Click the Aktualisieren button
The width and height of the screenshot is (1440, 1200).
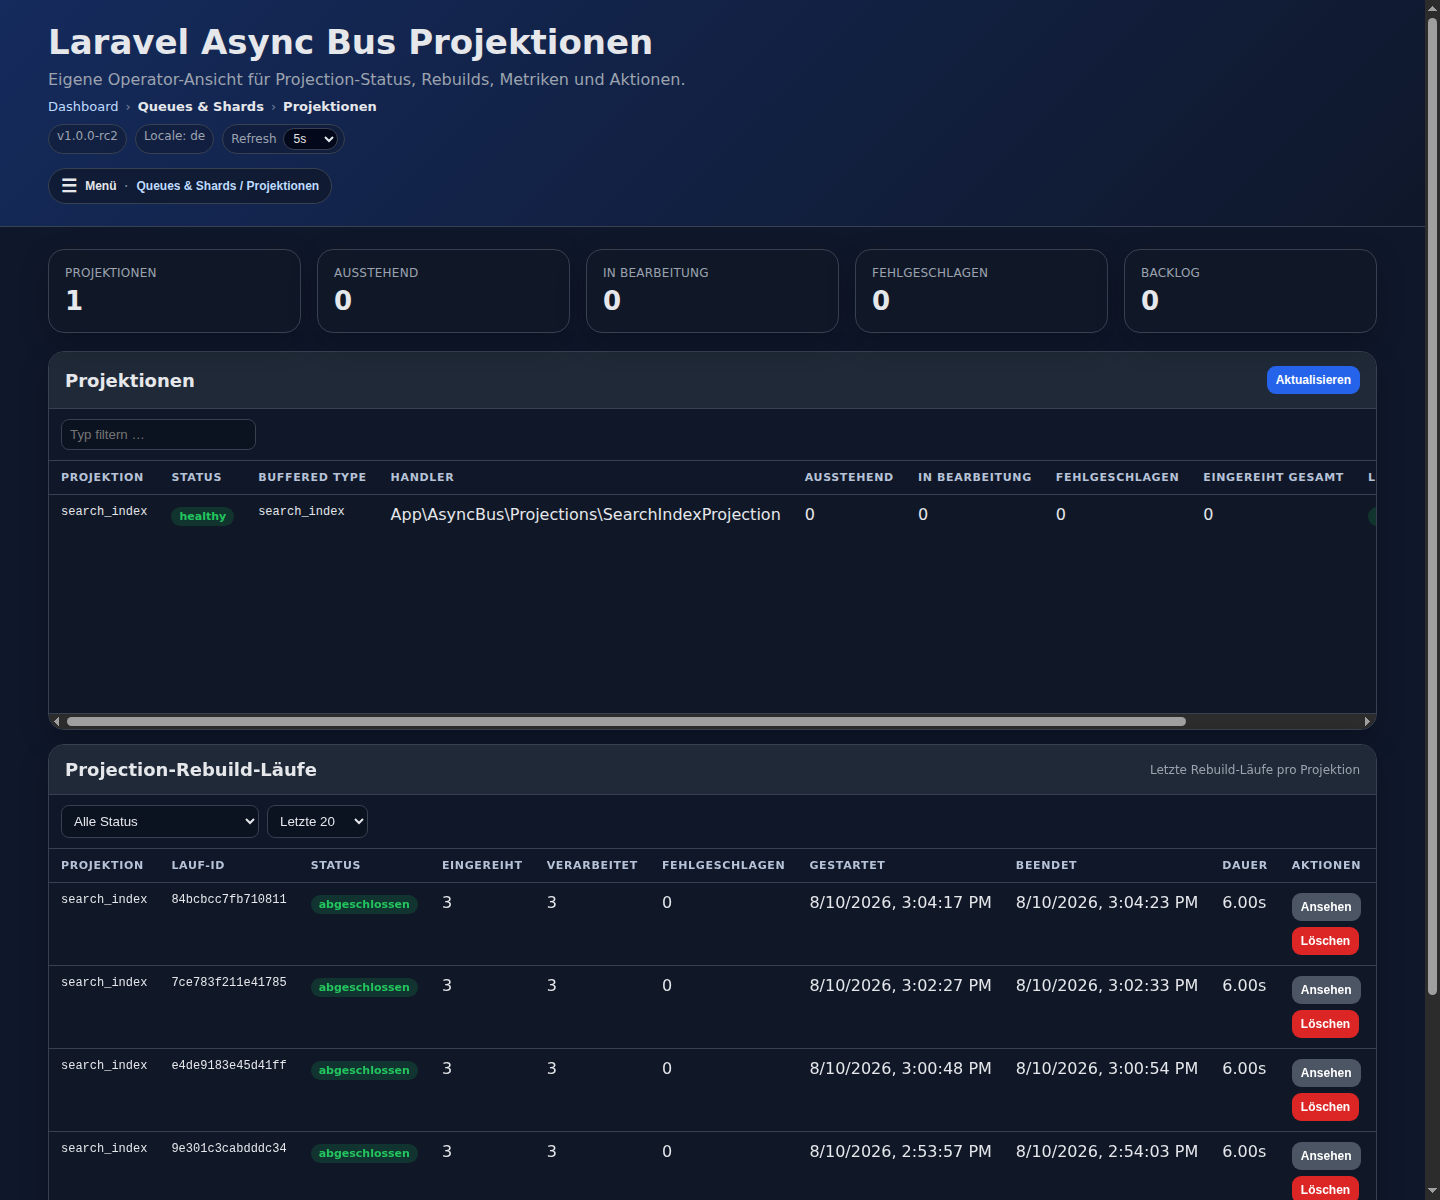tap(1313, 380)
